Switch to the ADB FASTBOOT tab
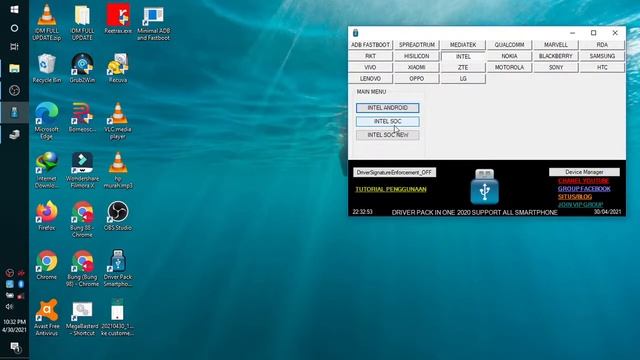 [371, 44]
